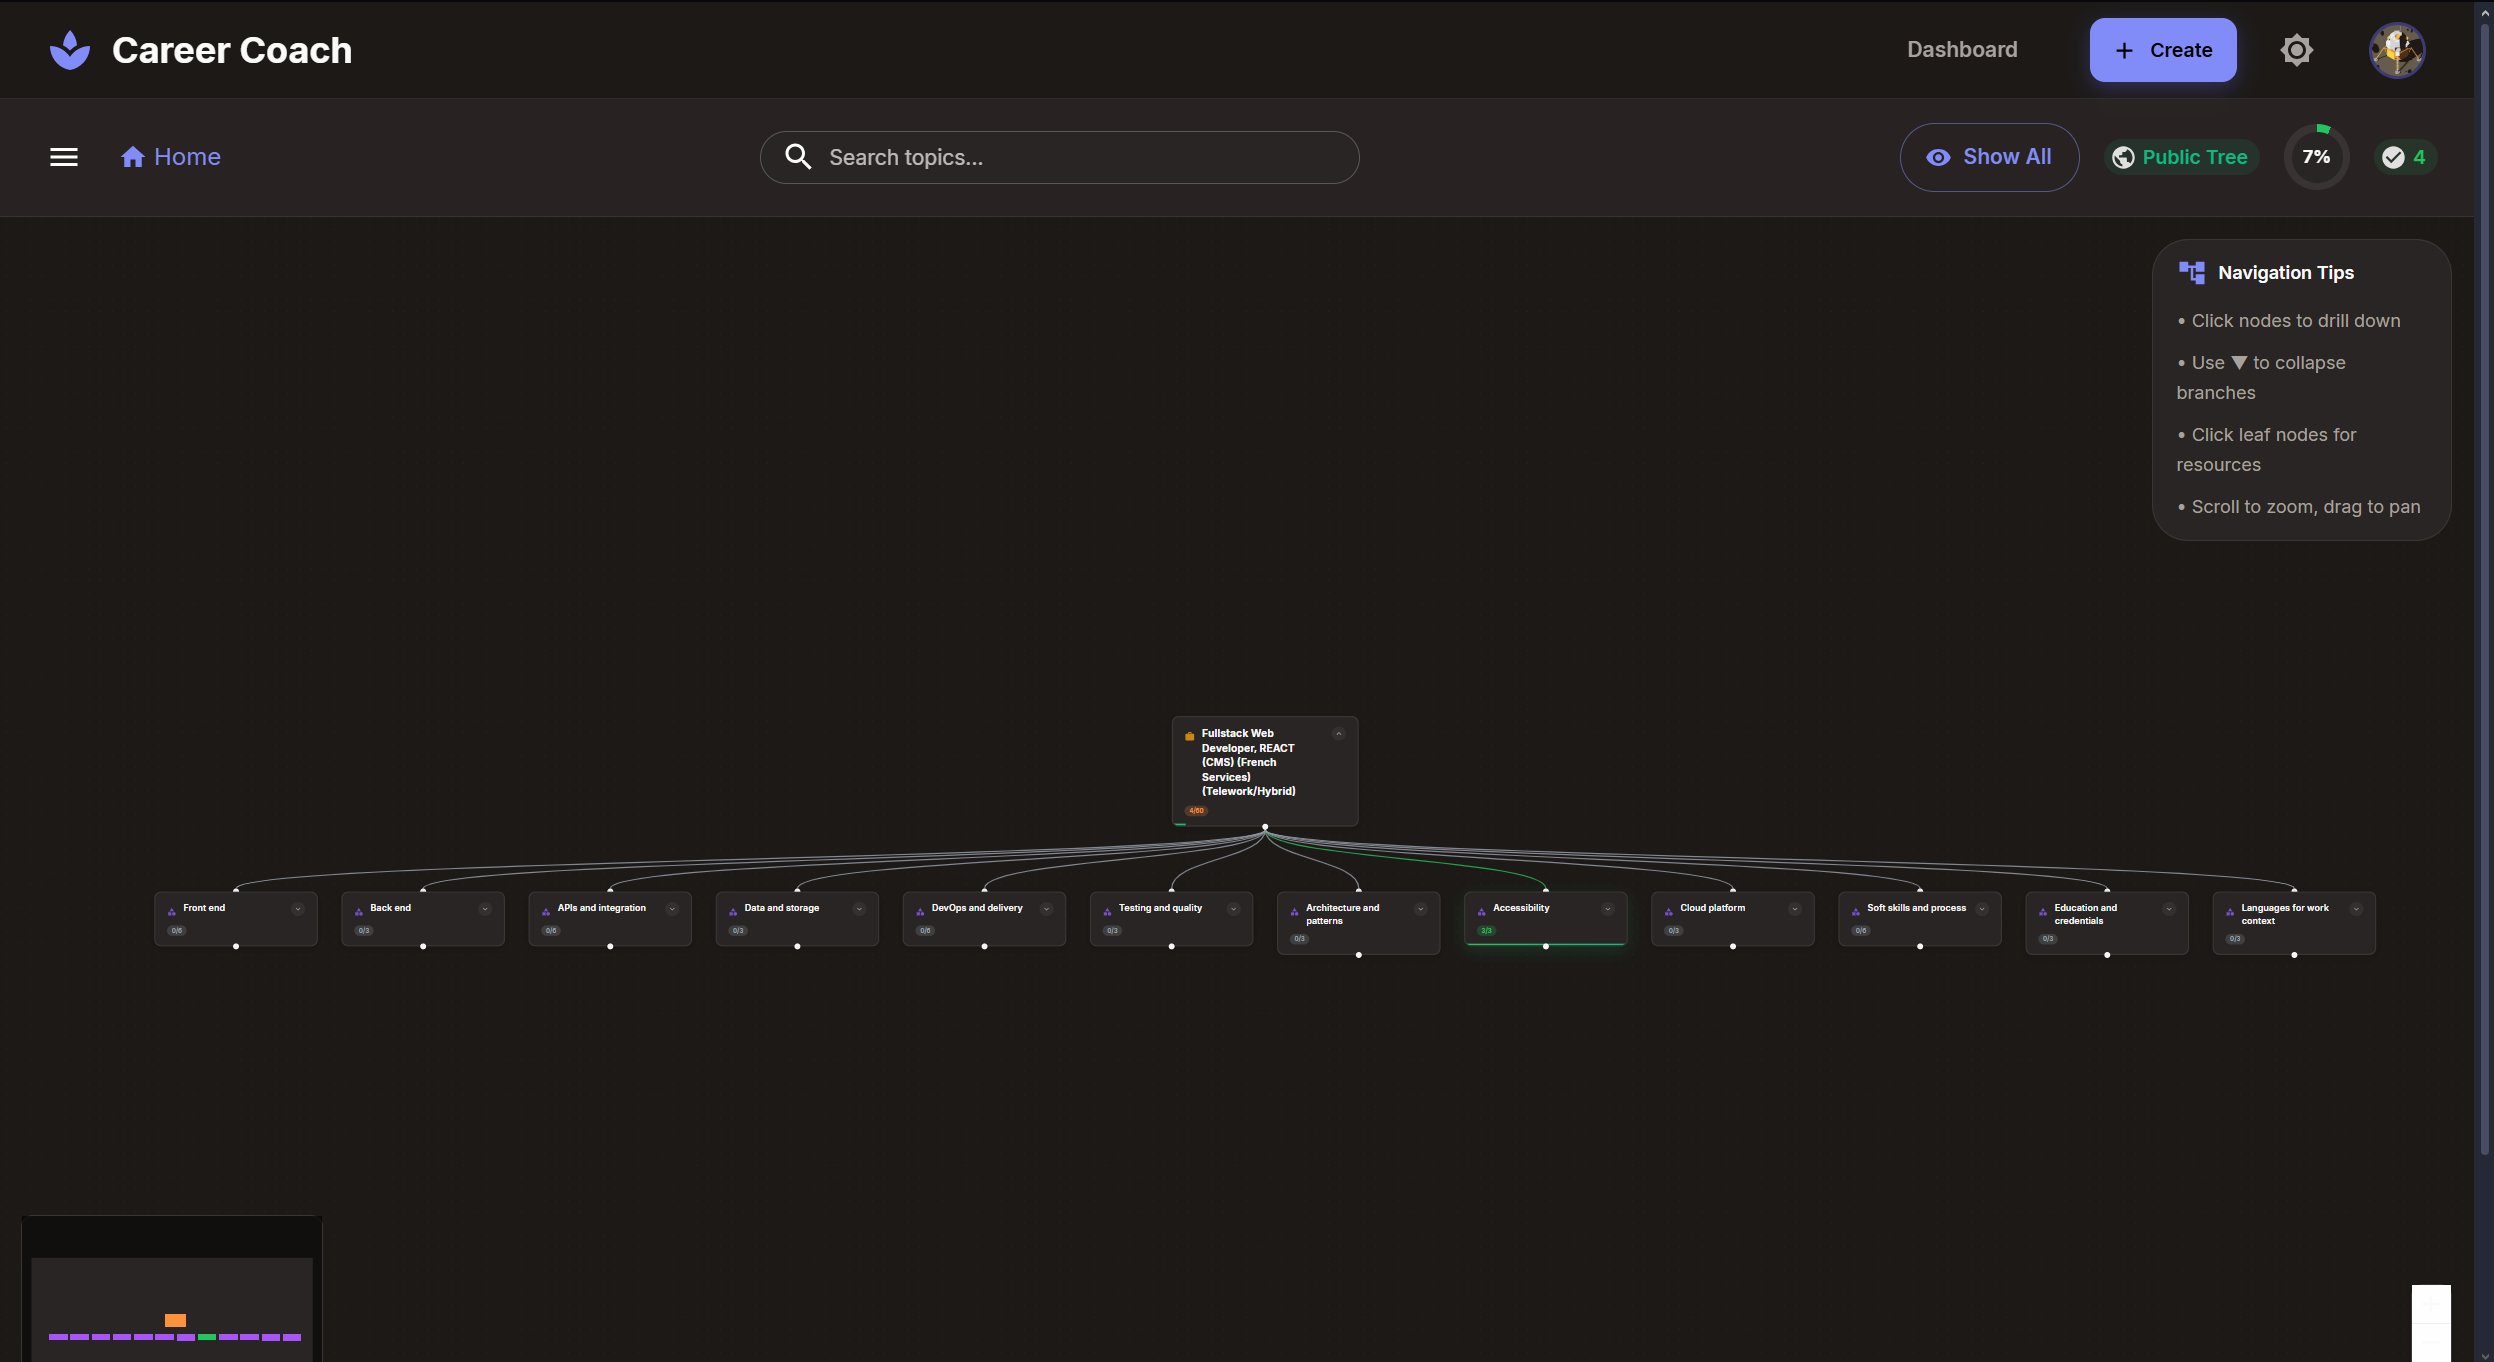Screen dimensions: 2494x1362
Task: Toggle the Public Tree setting
Action: 2180,157
